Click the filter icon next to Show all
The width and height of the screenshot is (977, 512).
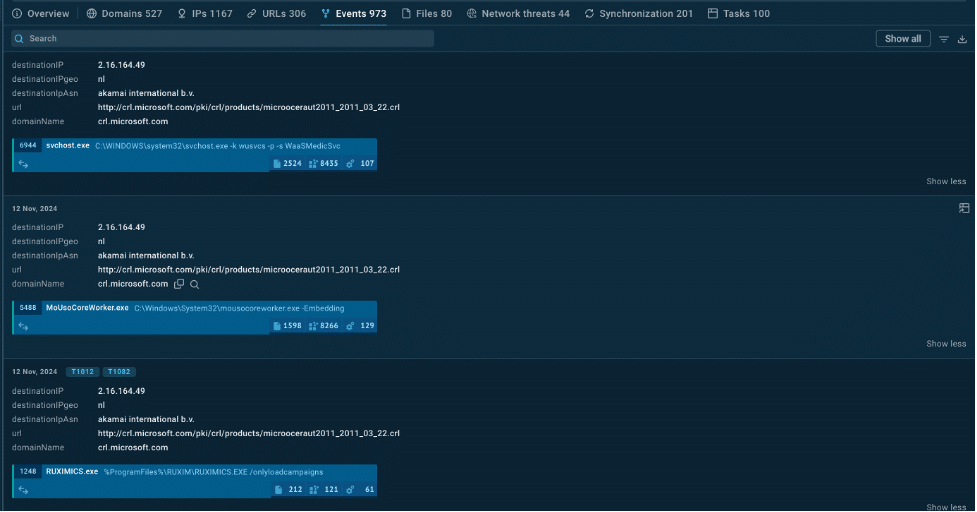(x=944, y=39)
